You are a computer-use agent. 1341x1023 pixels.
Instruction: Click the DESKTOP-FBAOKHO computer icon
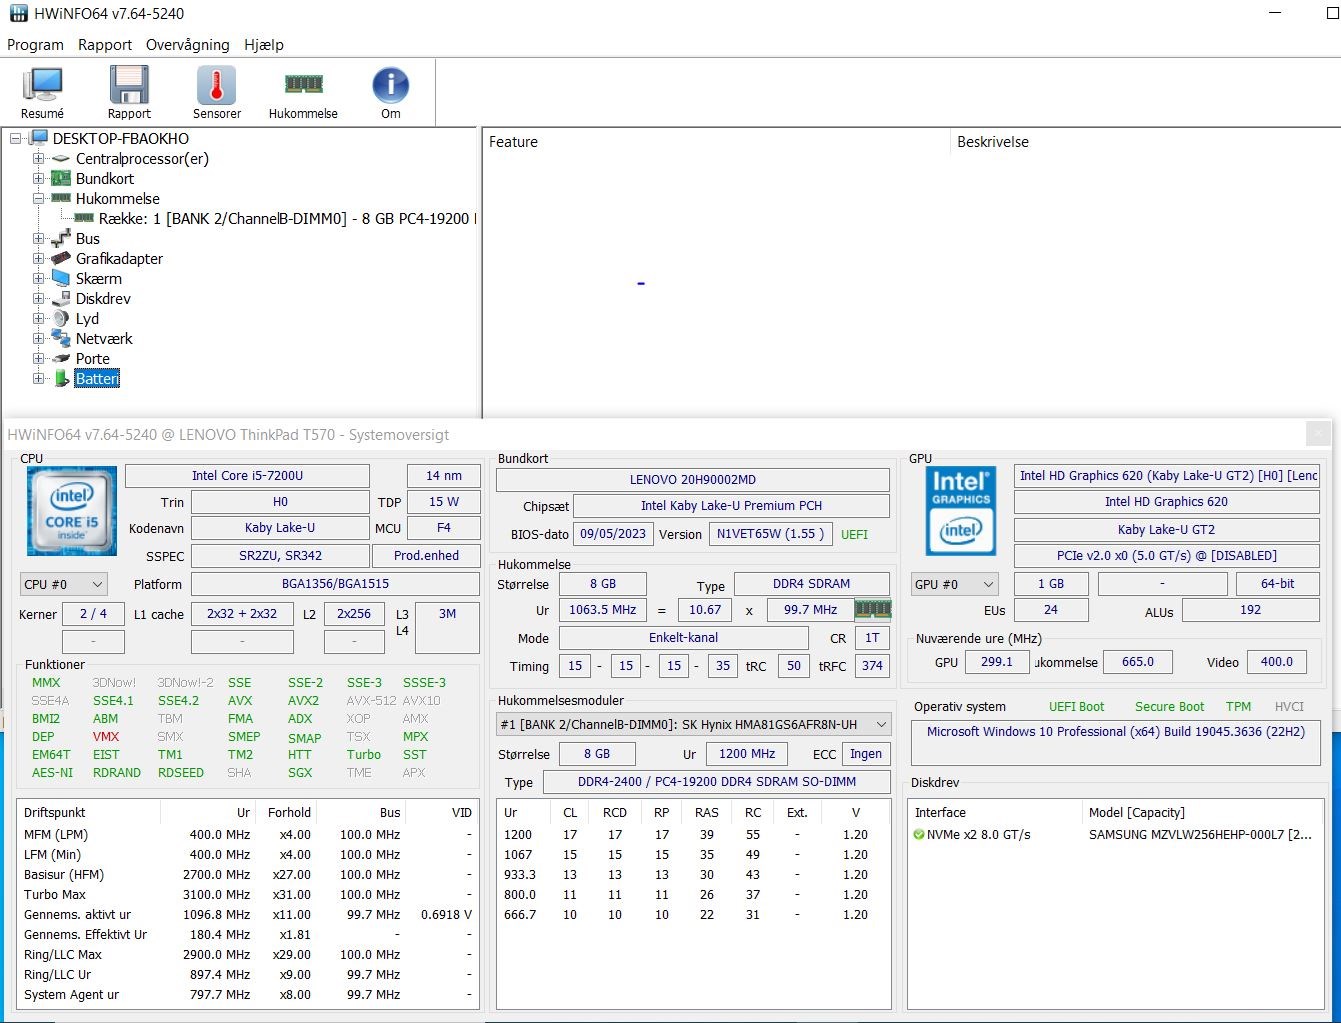tap(38, 138)
